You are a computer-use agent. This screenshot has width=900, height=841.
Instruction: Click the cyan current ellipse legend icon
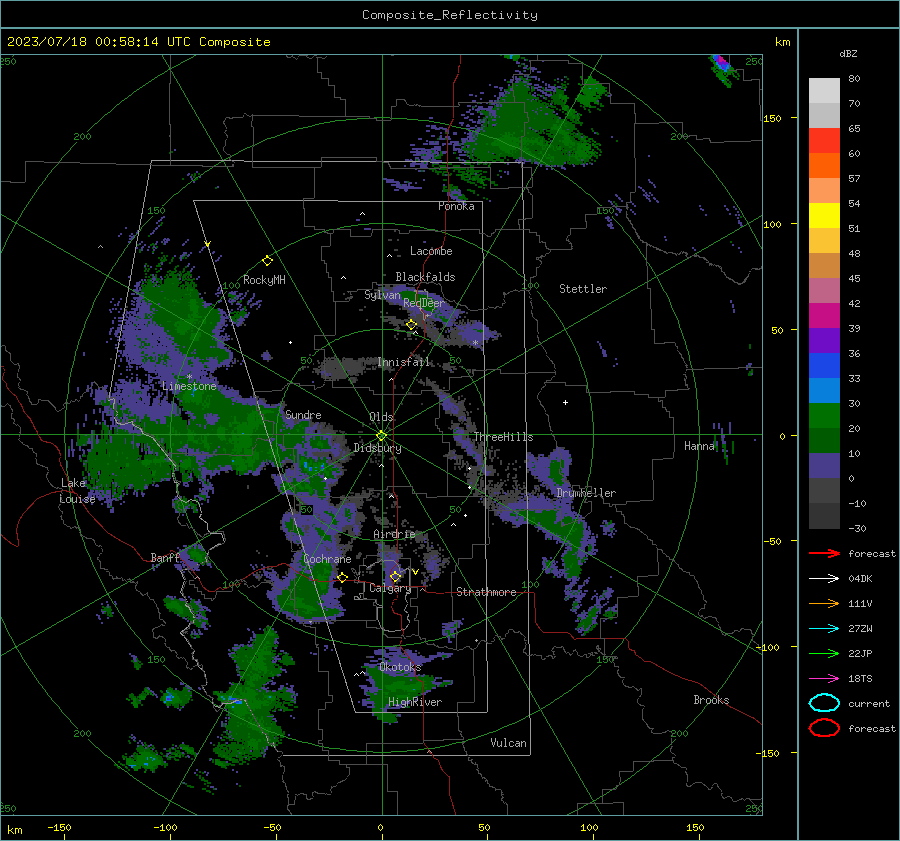824,703
